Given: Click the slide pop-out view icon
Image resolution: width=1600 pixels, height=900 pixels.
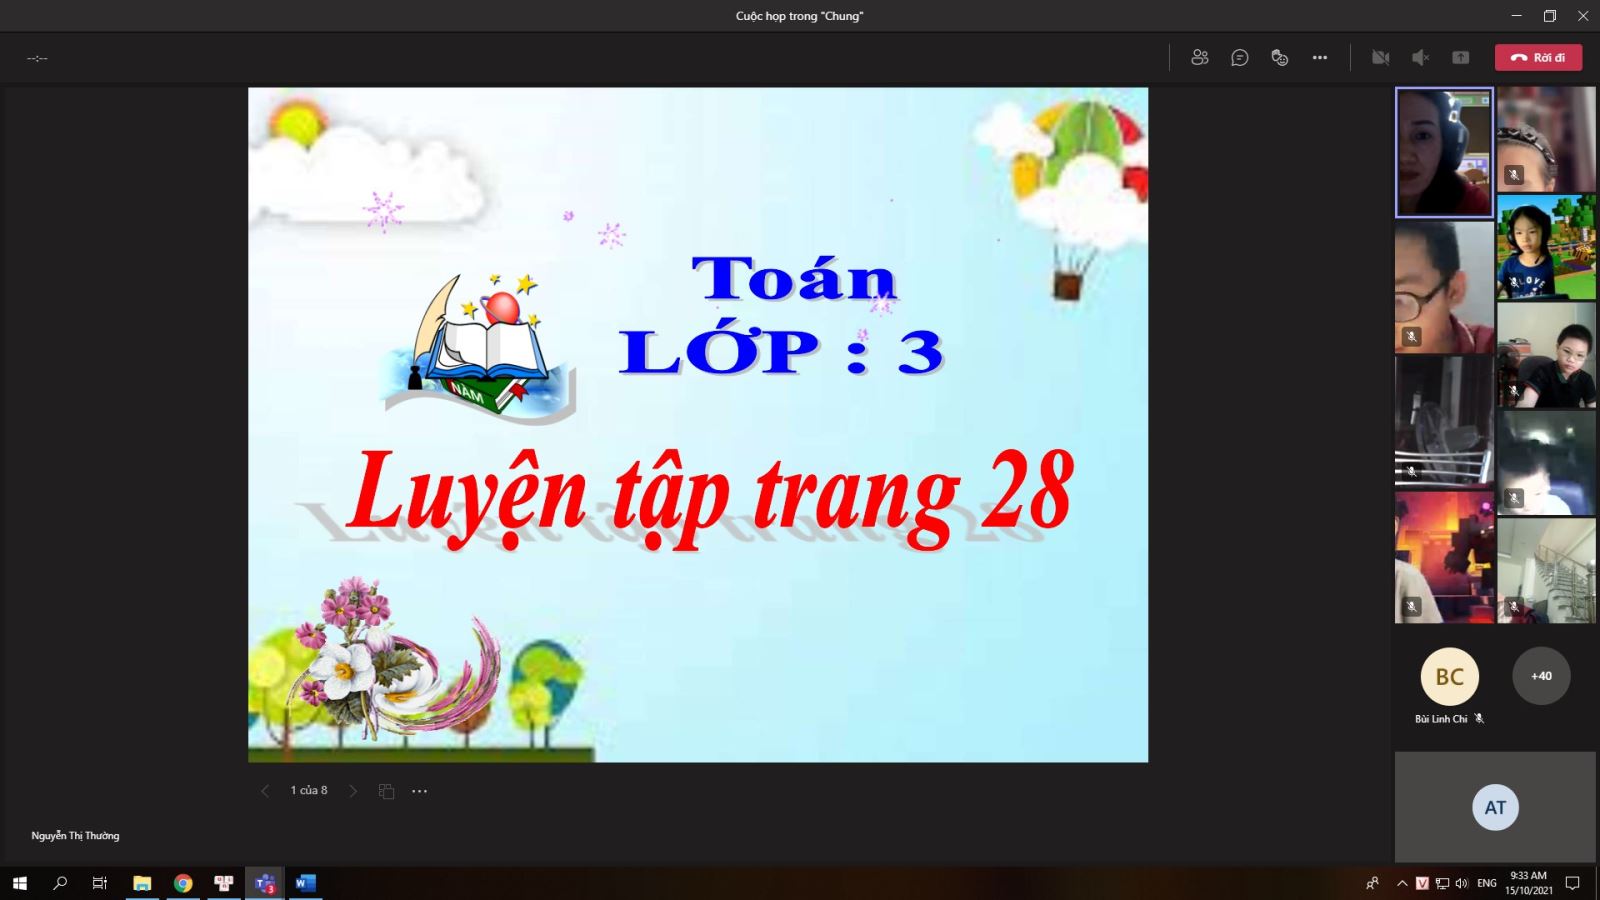Looking at the screenshot, I should [386, 791].
